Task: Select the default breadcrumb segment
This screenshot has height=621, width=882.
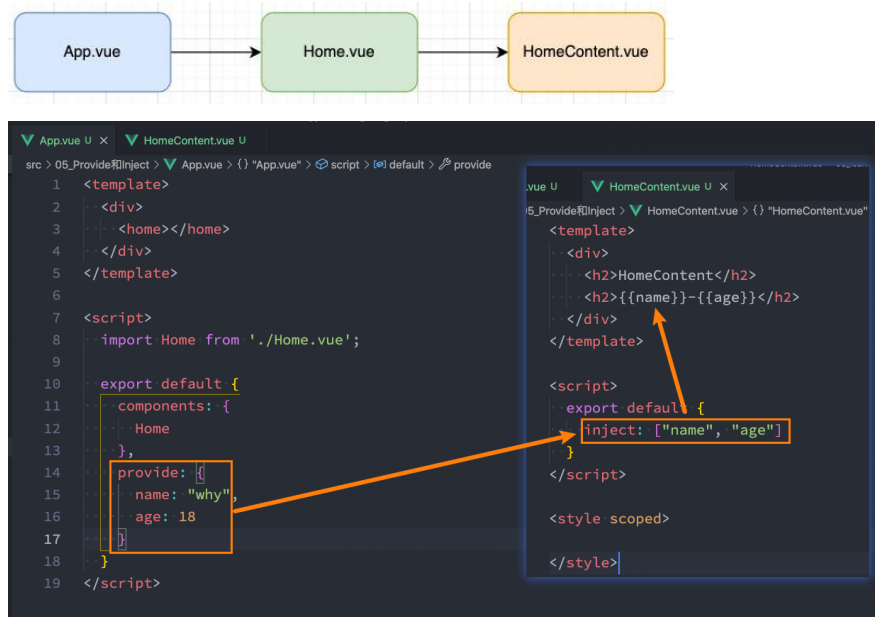Action: pyautogui.click(x=406, y=165)
